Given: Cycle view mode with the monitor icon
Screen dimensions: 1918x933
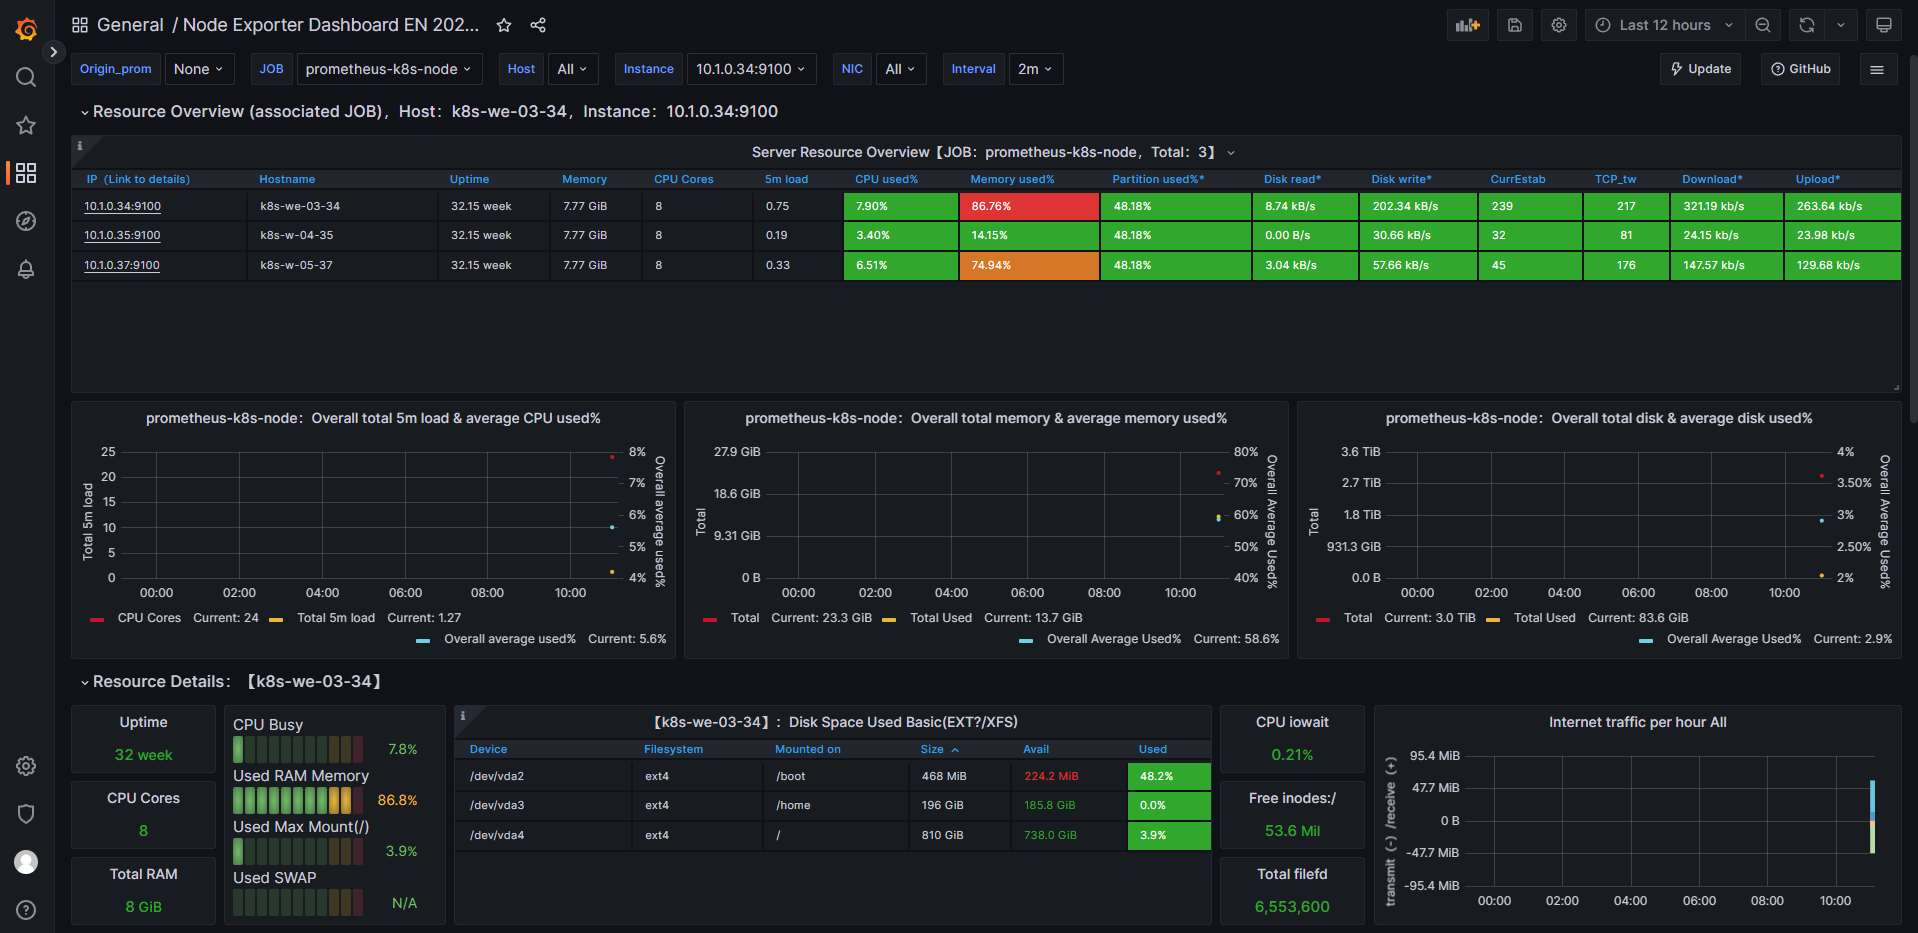Looking at the screenshot, I should pos(1883,25).
